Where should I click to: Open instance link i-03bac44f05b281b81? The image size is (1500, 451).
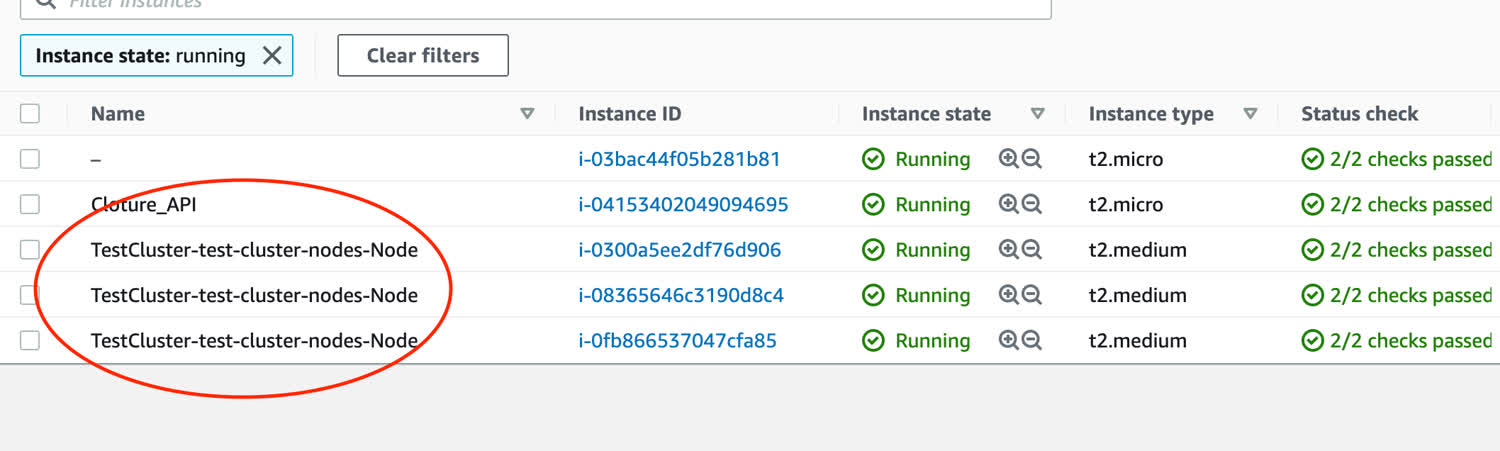pyautogui.click(x=679, y=159)
